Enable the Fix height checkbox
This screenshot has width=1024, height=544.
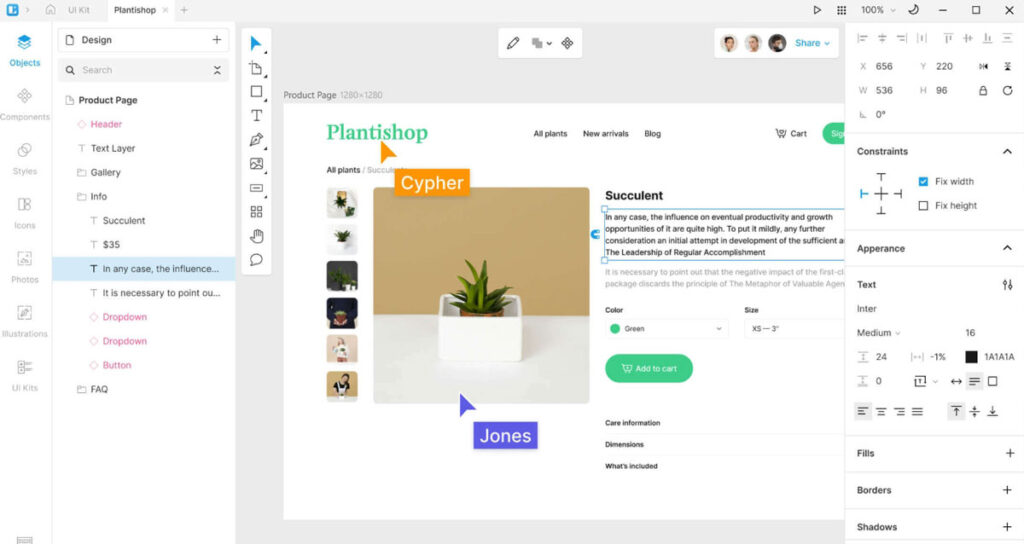click(923, 206)
